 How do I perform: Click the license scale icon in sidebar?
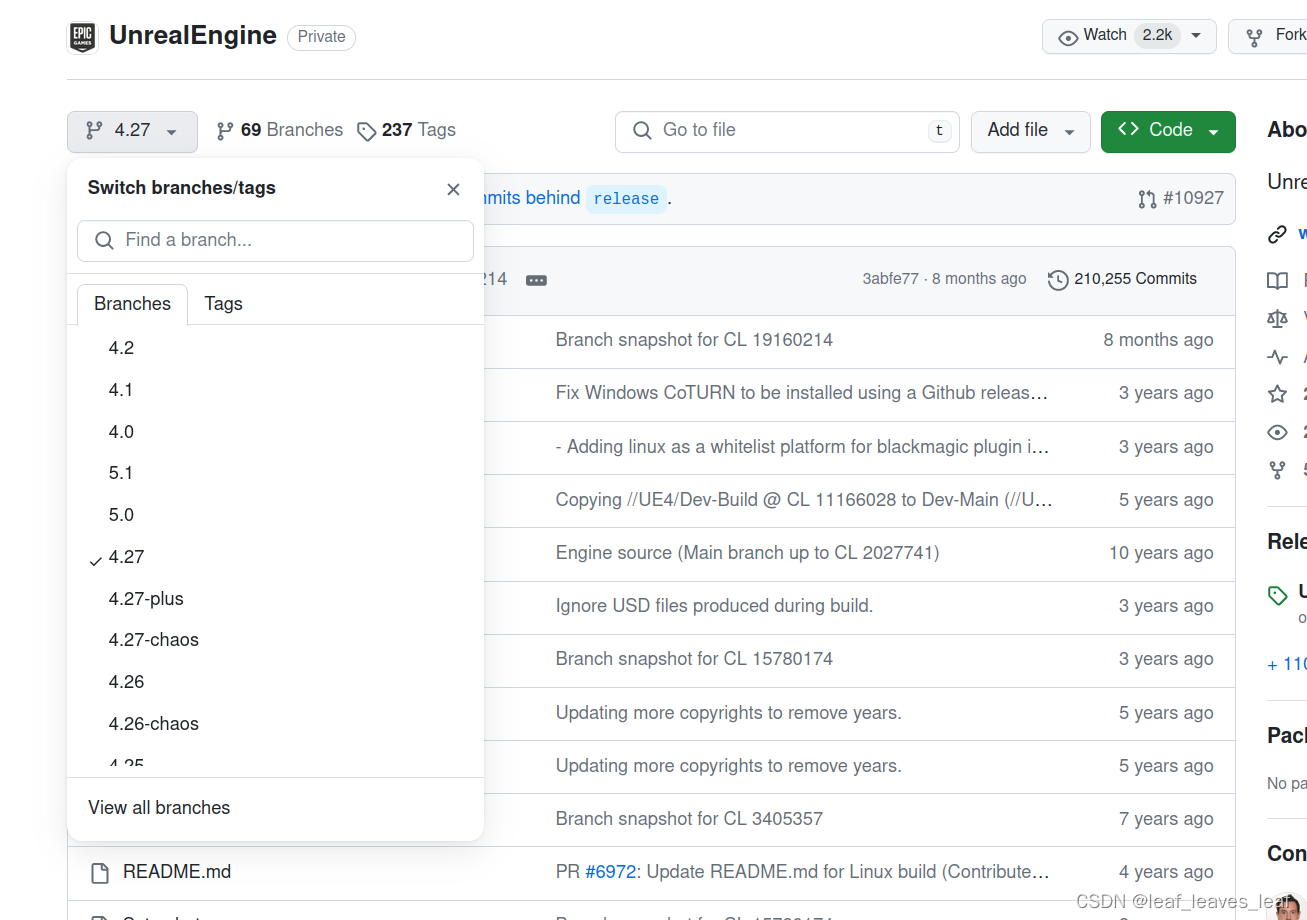click(1277, 319)
